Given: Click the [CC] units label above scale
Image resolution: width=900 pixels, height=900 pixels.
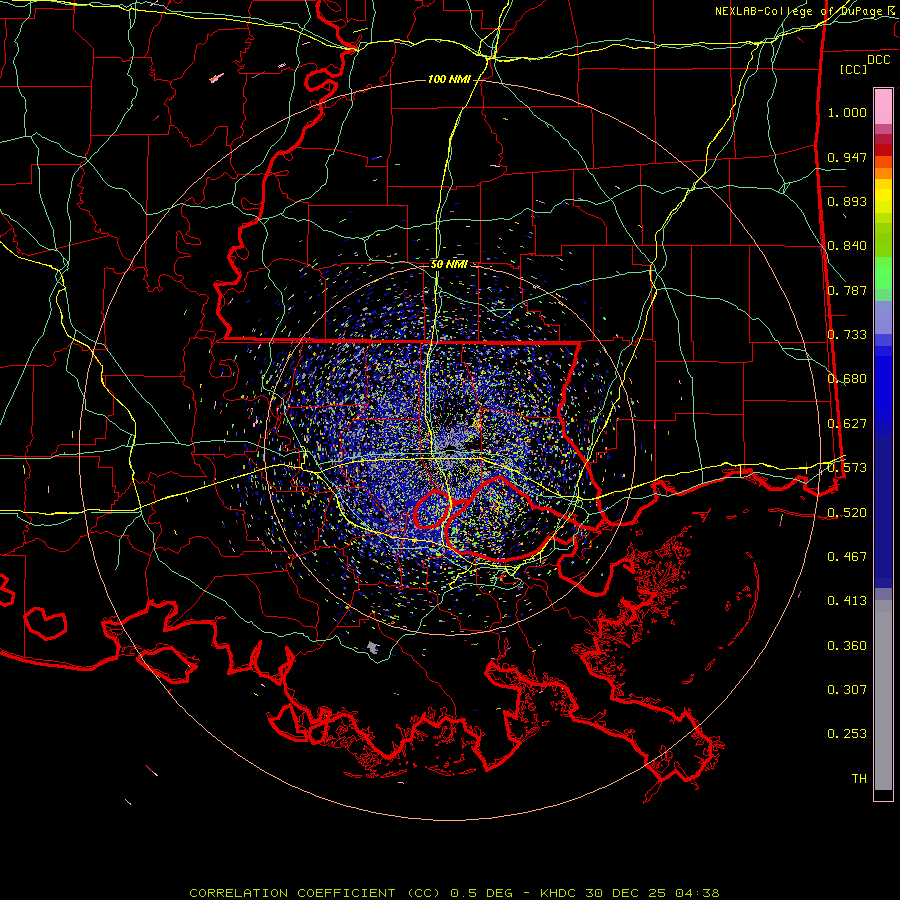Looking at the screenshot, I should point(854,69).
